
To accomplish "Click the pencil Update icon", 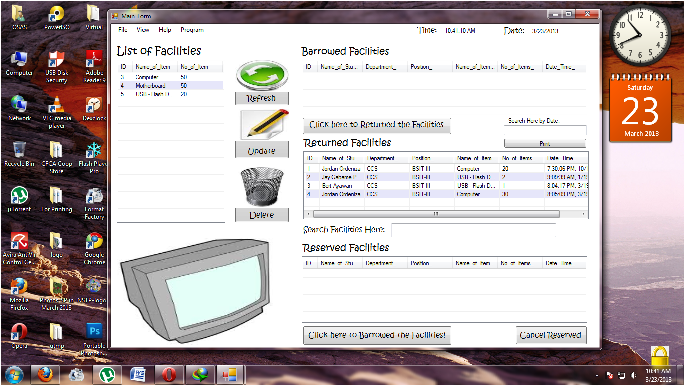I will pos(264,124).
